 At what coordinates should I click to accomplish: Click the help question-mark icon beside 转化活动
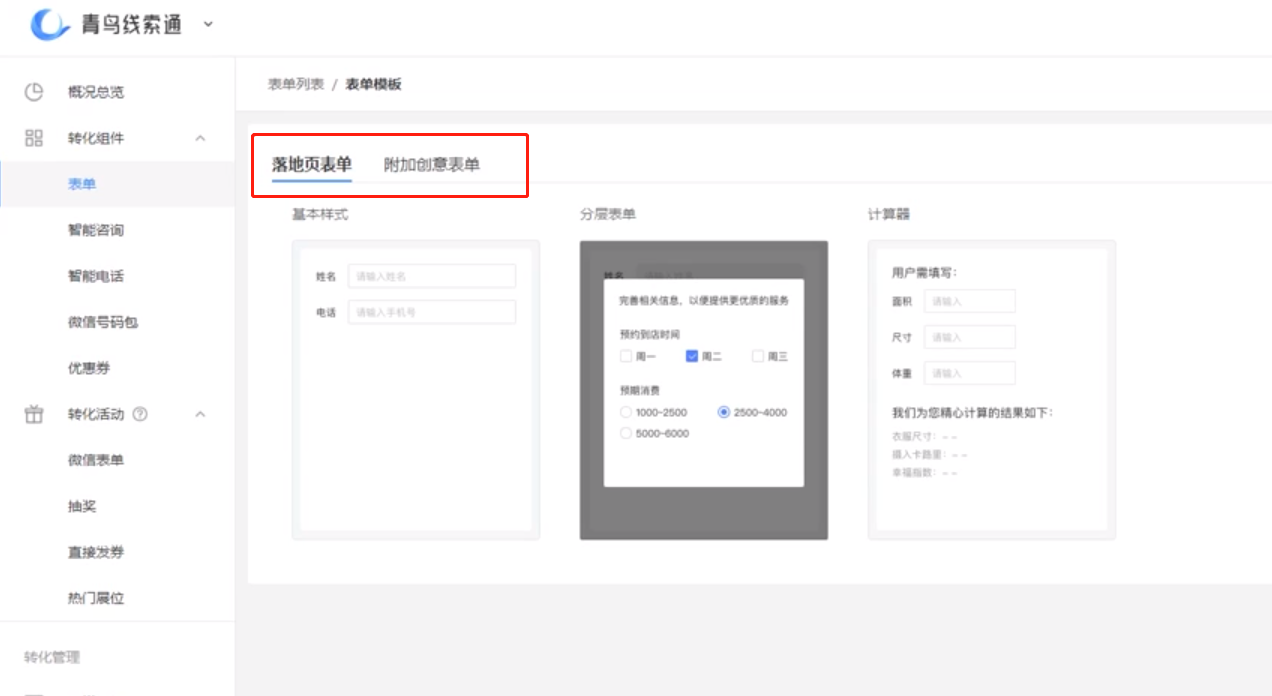coord(140,414)
